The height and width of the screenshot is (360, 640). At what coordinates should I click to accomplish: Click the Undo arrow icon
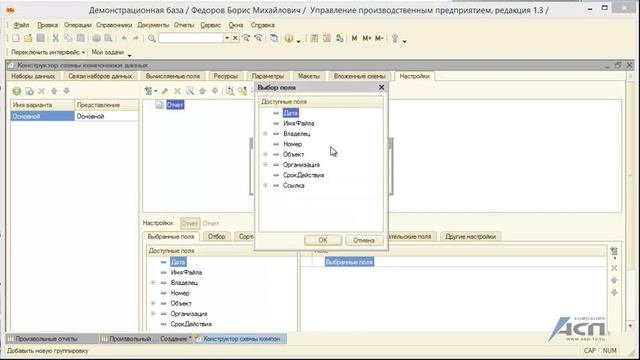click(x=124, y=38)
